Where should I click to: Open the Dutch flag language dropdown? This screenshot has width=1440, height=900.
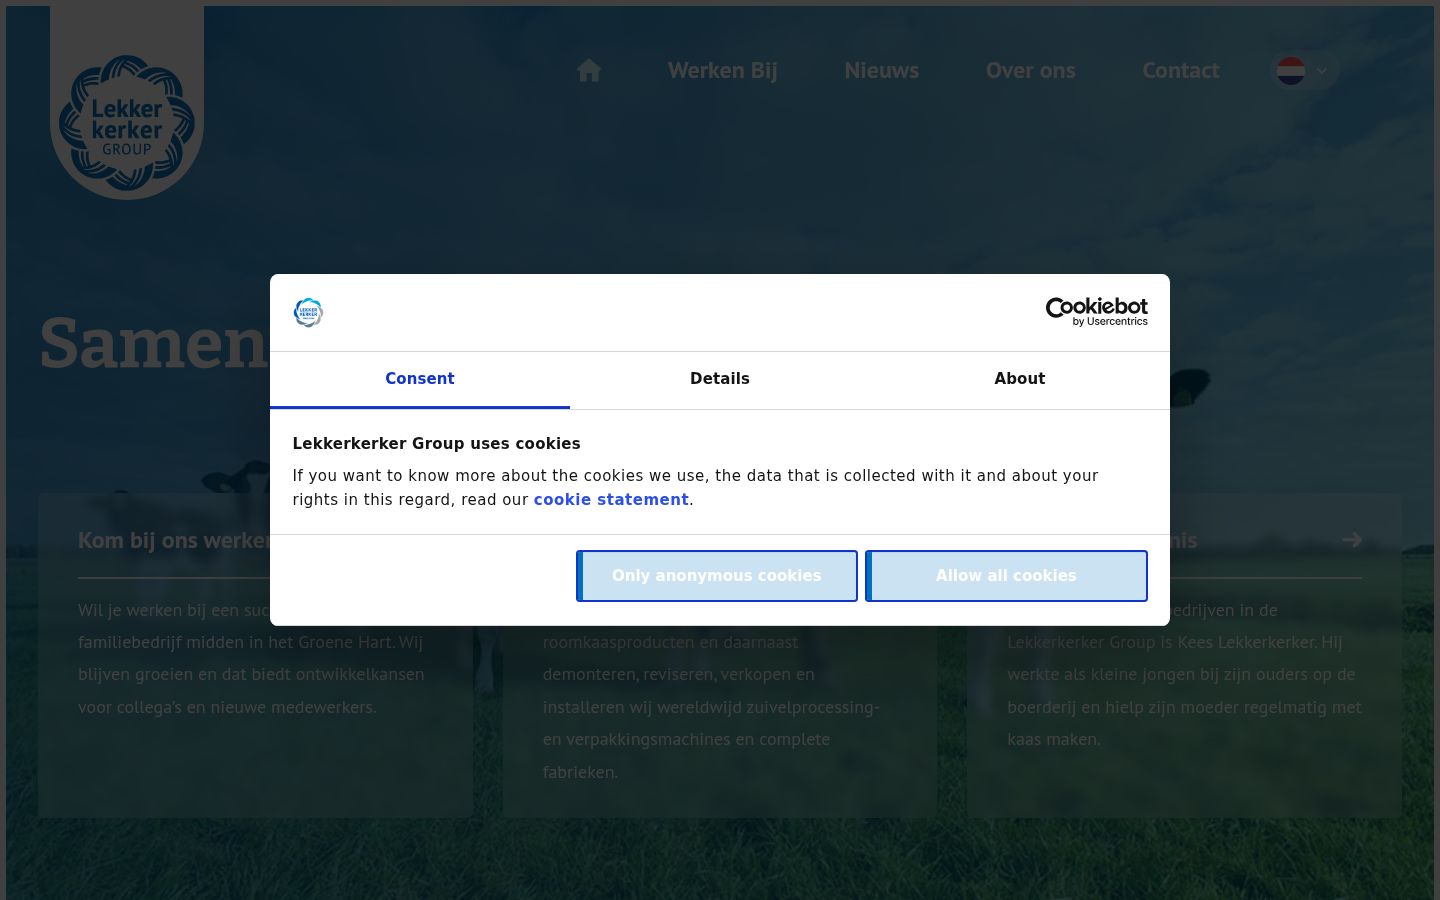click(x=1305, y=70)
